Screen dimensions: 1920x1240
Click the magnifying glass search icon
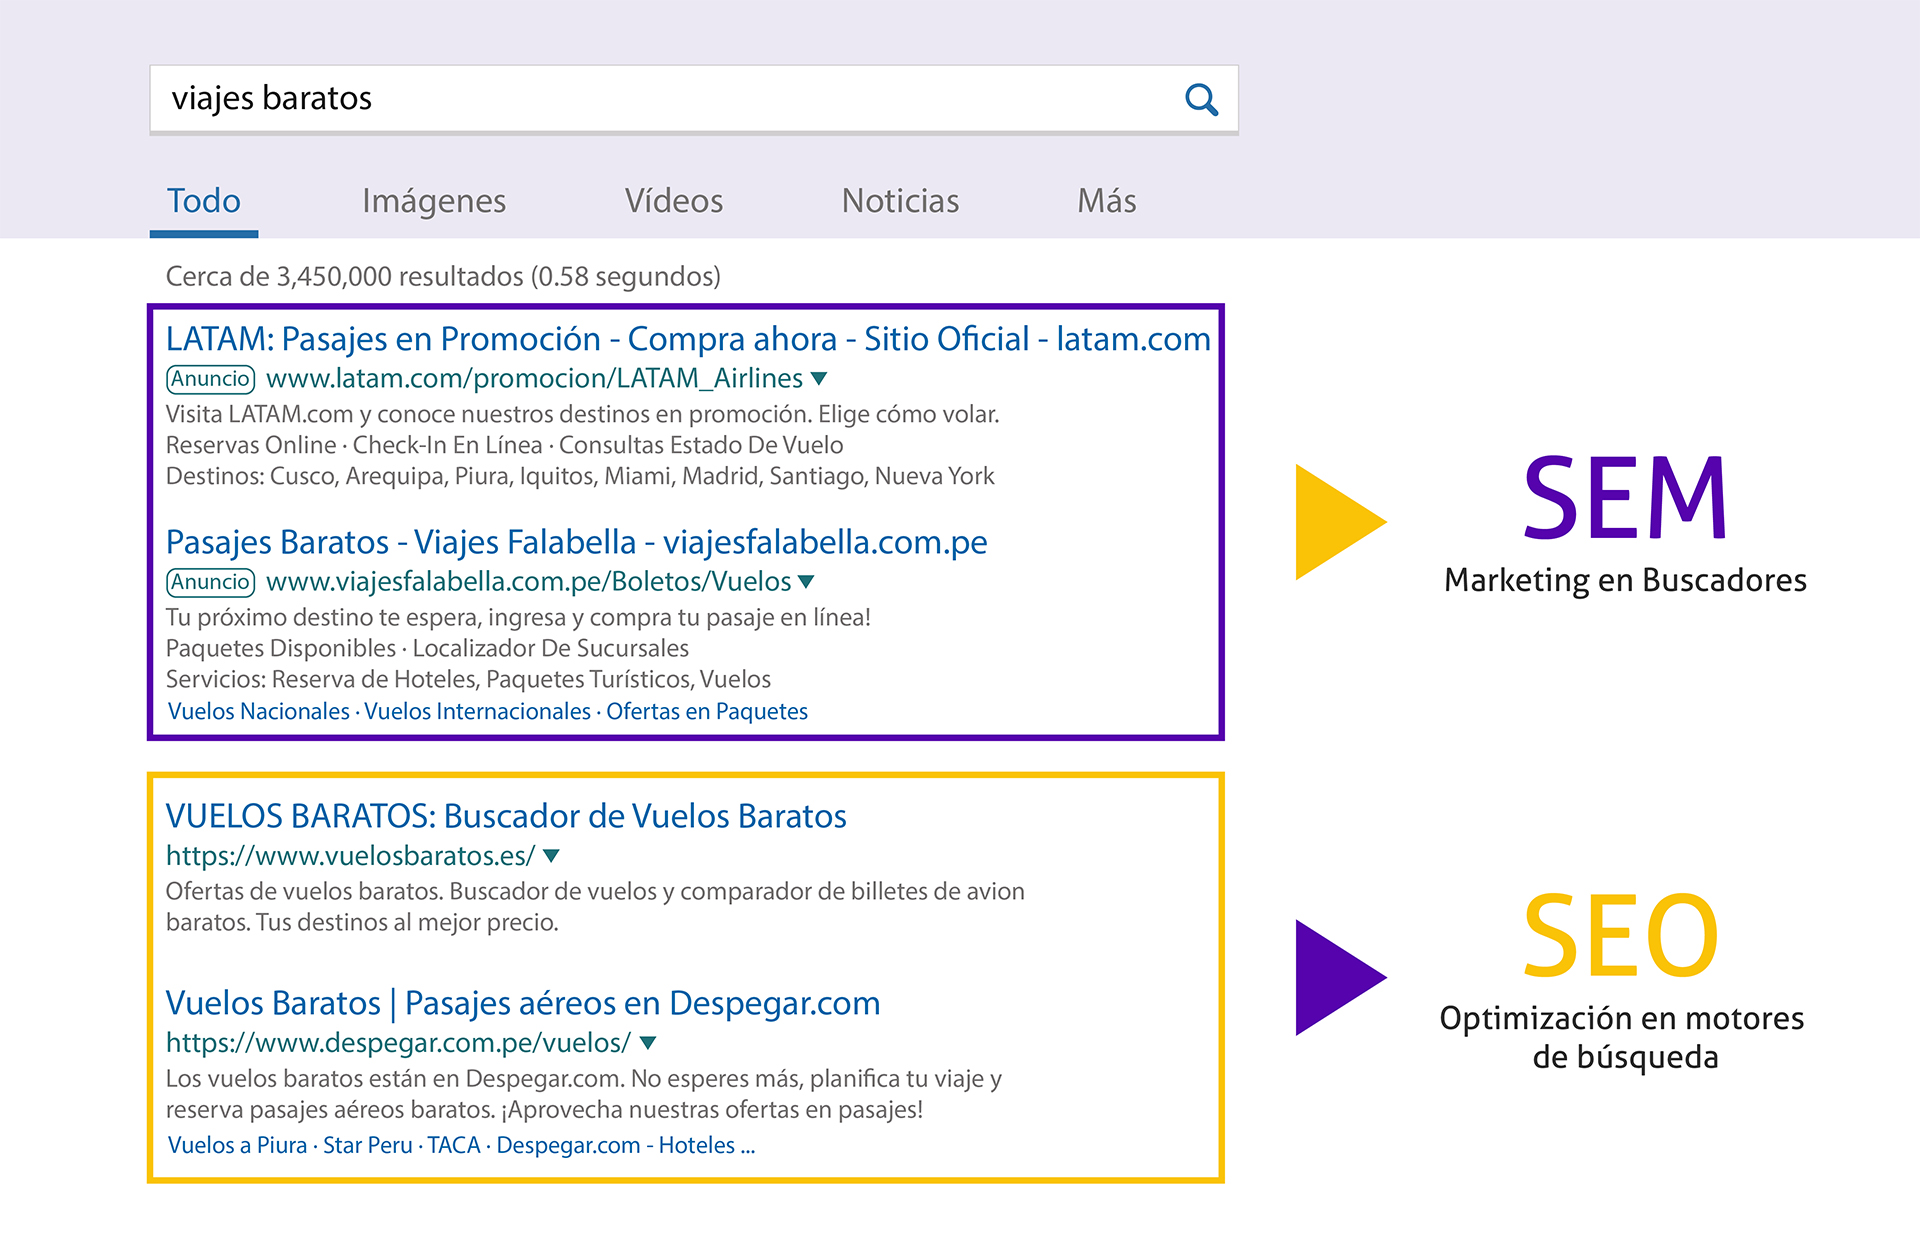[x=1201, y=99]
